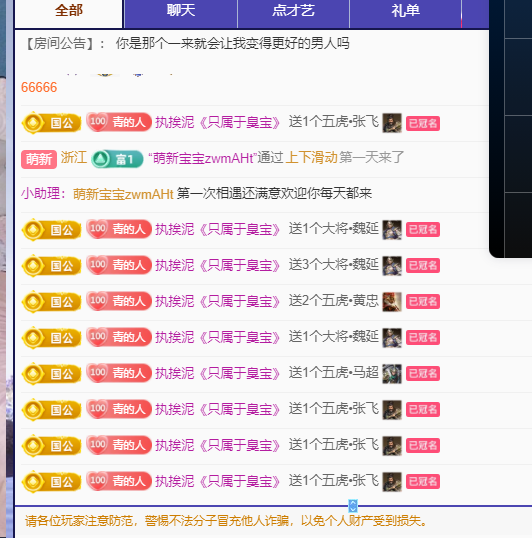Click the 黄忠 gift avatar icon
Viewport: 532px width, 538px height.
pos(392,302)
